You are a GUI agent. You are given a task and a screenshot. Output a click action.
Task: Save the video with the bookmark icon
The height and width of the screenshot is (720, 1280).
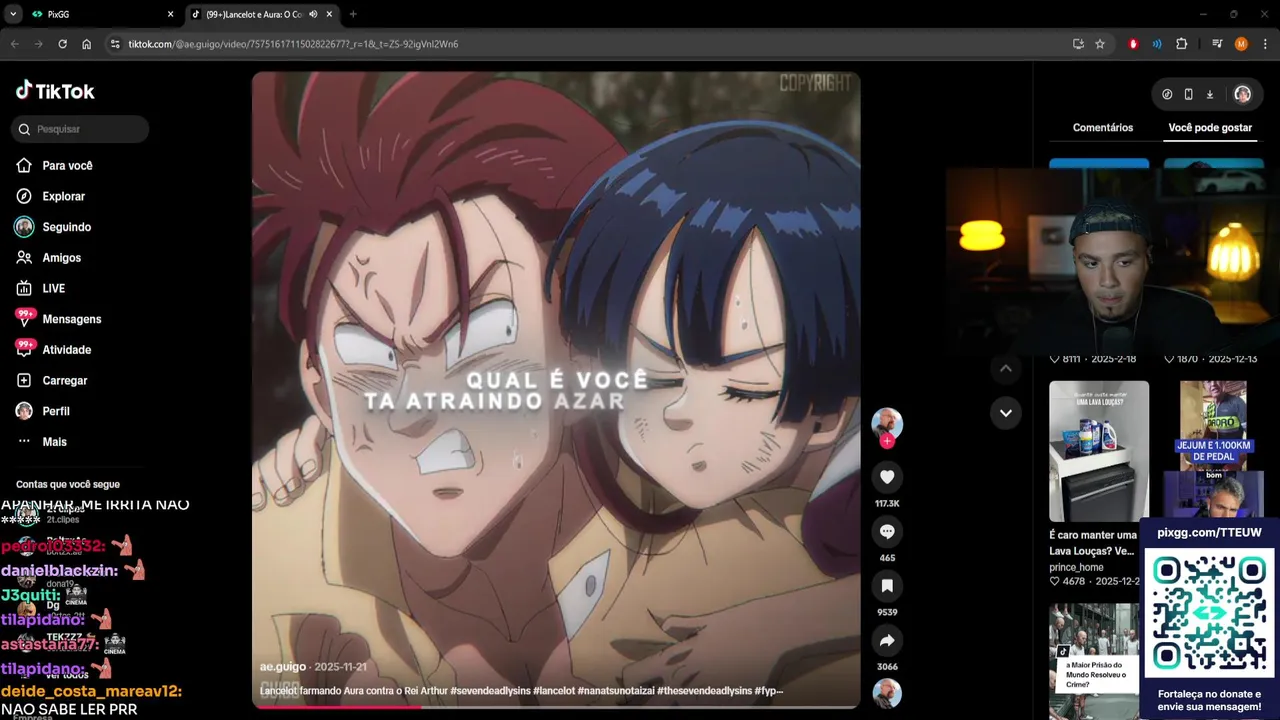tap(887, 585)
